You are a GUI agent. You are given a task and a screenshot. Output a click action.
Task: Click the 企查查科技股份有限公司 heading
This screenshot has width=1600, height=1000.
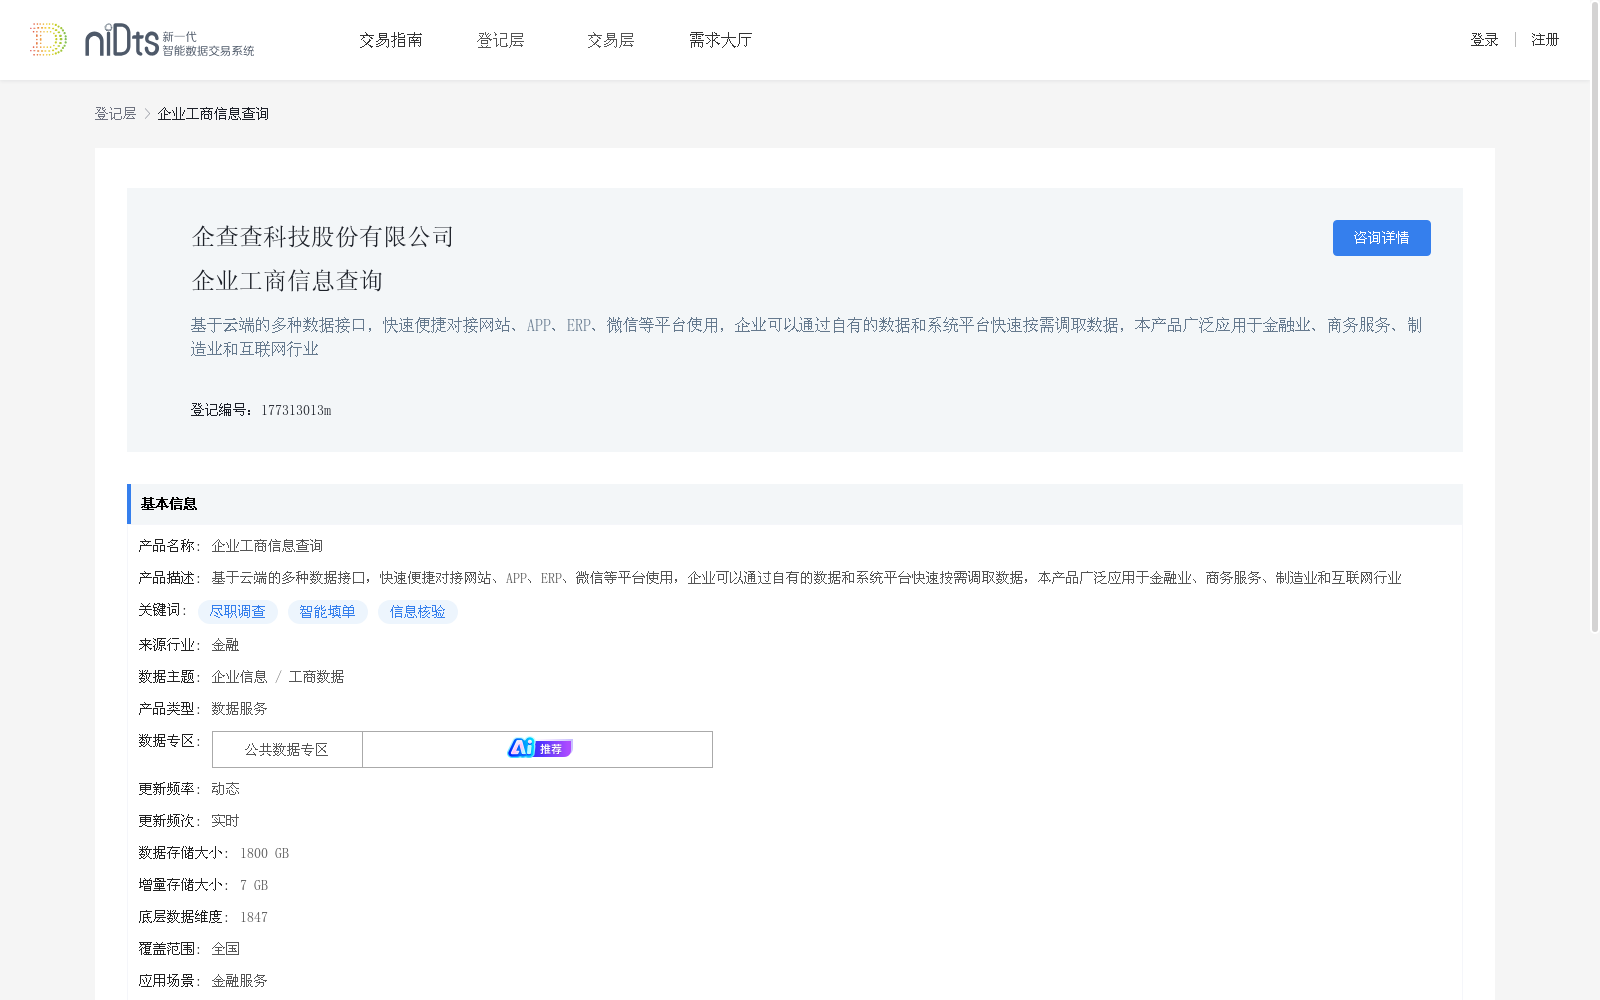[x=323, y=237]
